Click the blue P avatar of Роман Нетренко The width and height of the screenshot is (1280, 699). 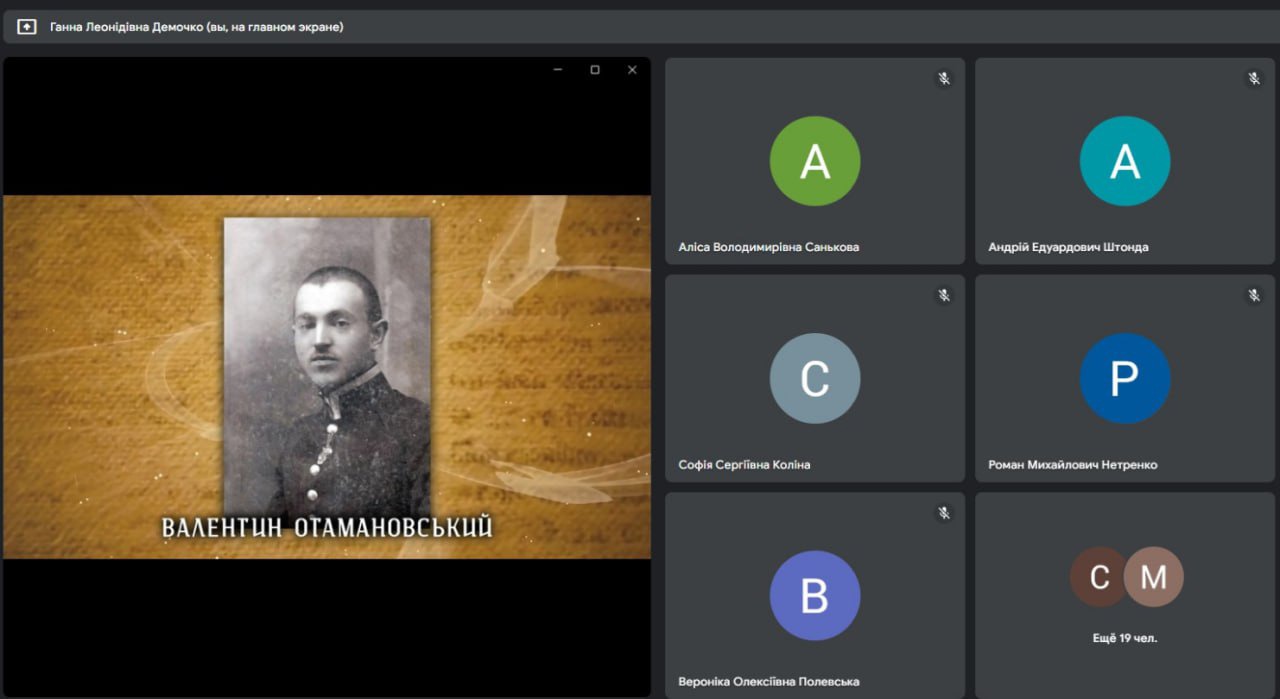click(x=1125, y=379)
